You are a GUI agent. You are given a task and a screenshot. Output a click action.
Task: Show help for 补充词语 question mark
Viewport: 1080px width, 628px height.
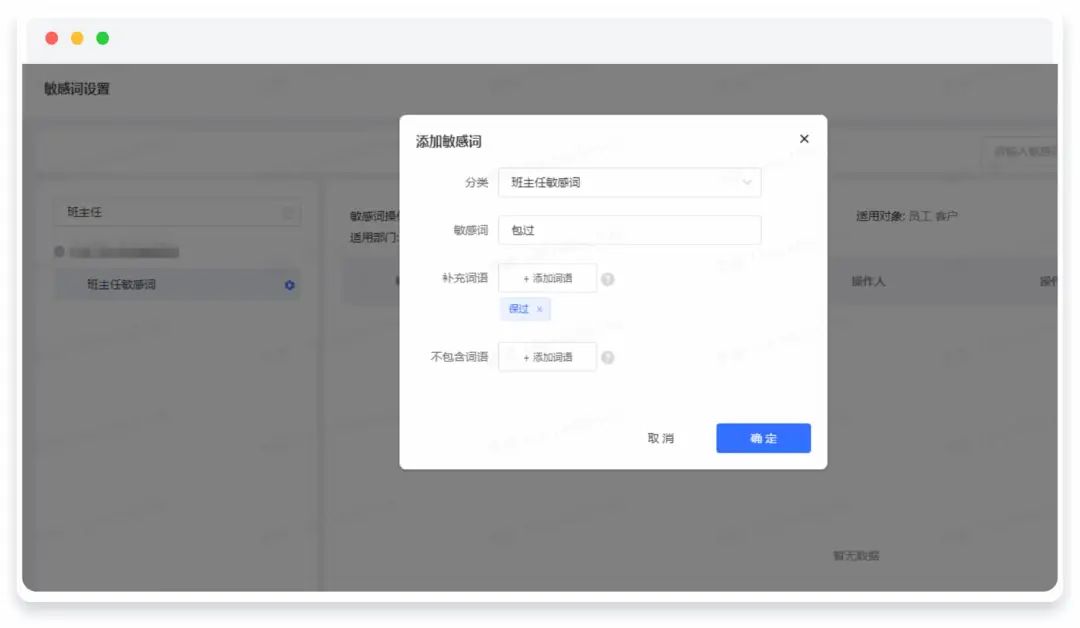607,279
